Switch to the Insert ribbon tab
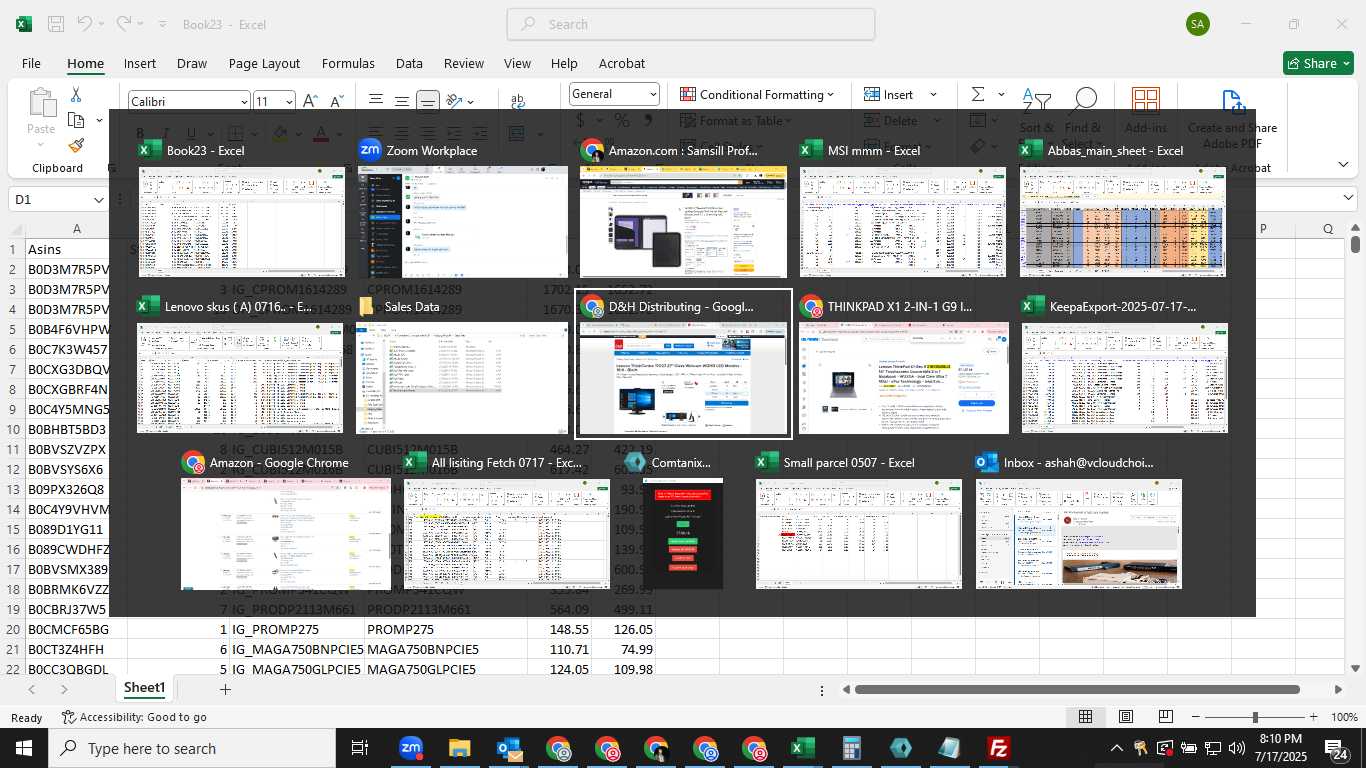1366x768 pixels. [140, 63]
